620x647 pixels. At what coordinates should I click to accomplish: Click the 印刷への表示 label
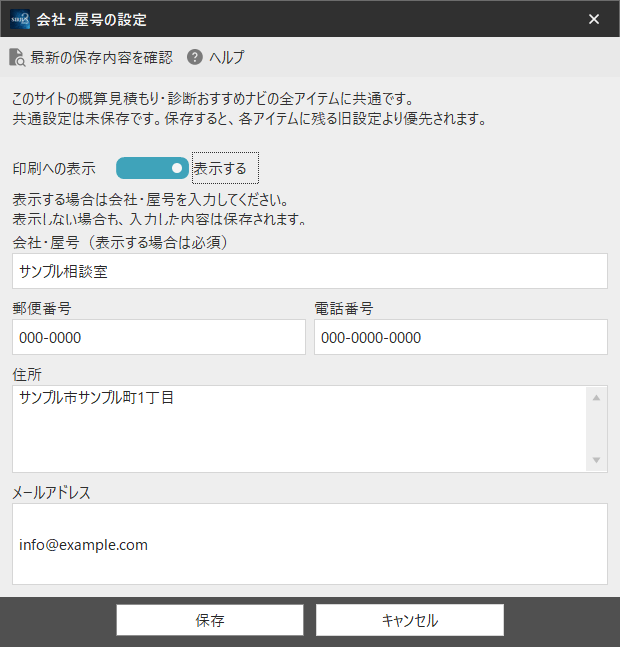tap(54, 168)
